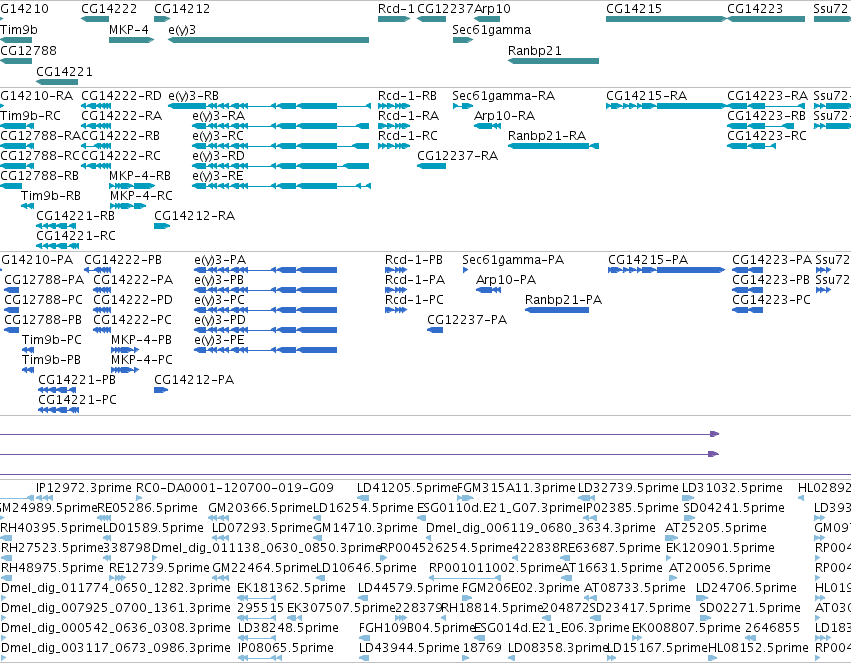Select the Rcd-1-RC transcript label

[408, 136]
